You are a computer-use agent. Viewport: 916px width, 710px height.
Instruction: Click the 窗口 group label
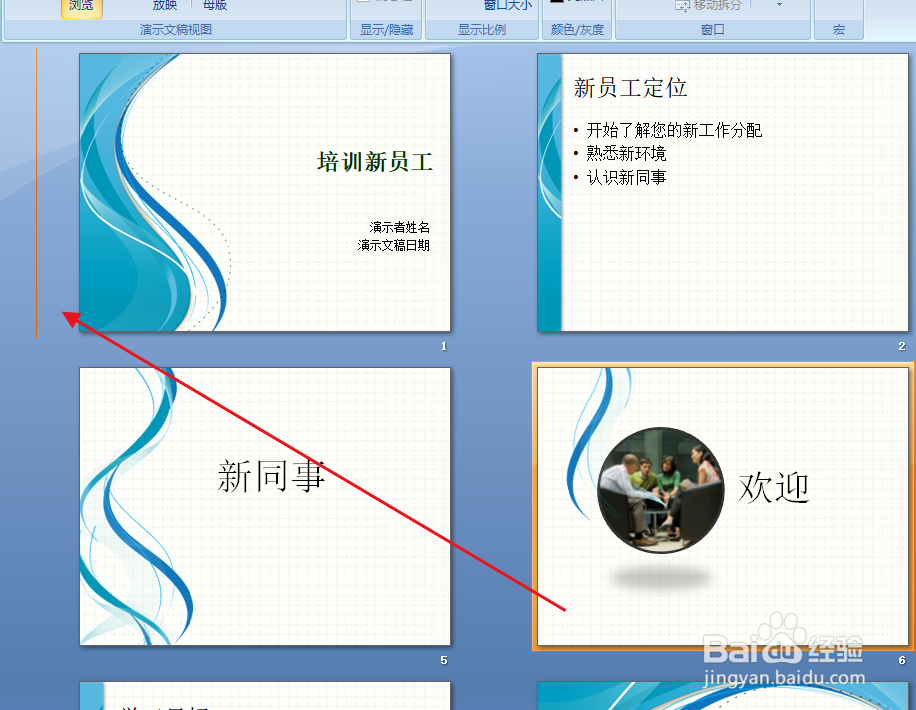(x=713, y=30)
